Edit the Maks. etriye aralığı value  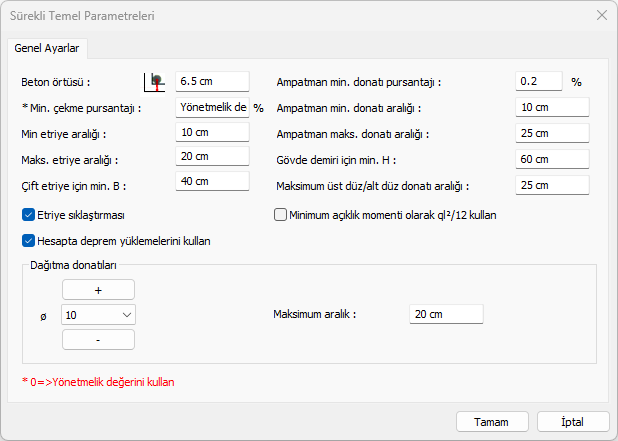tap(212, 157)
